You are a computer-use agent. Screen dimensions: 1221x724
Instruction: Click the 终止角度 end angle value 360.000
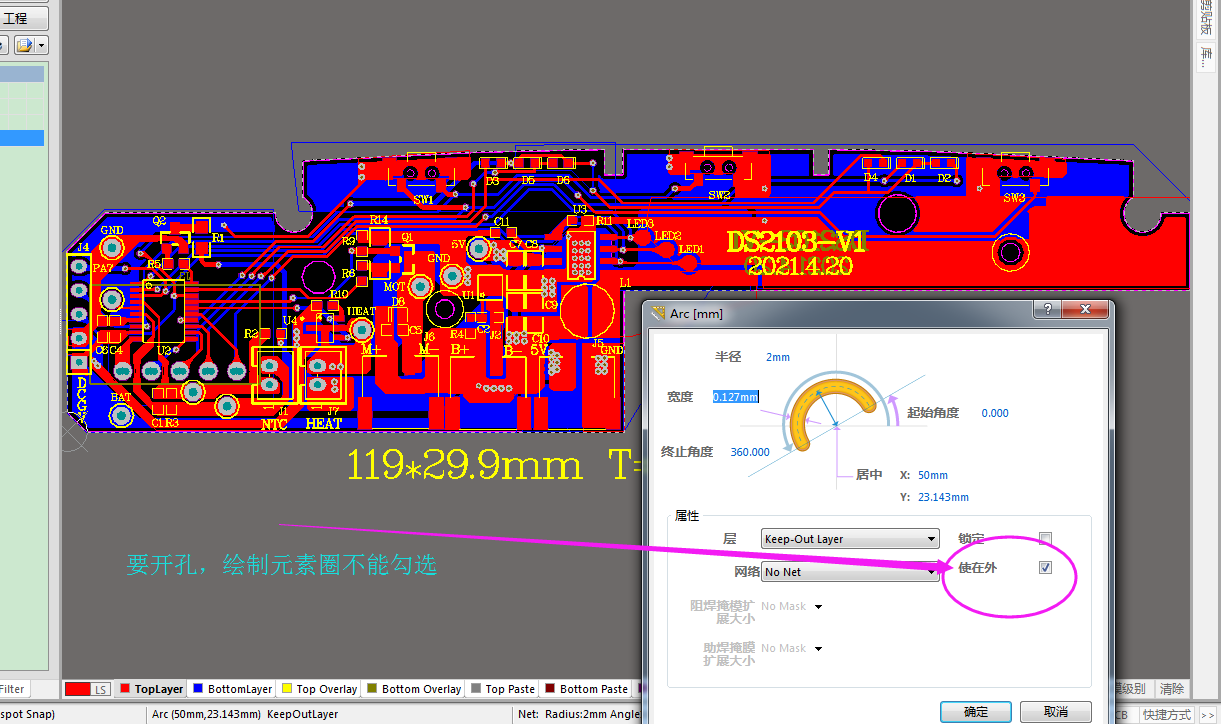pyautogui.click(x=750, y=452)
